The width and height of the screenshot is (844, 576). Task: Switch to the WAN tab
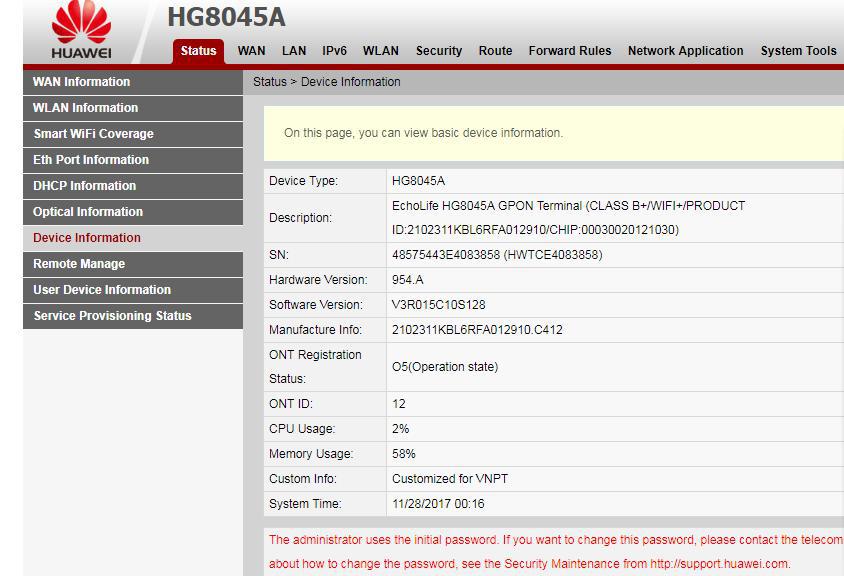pyautogui.click(x=251, y=51)
